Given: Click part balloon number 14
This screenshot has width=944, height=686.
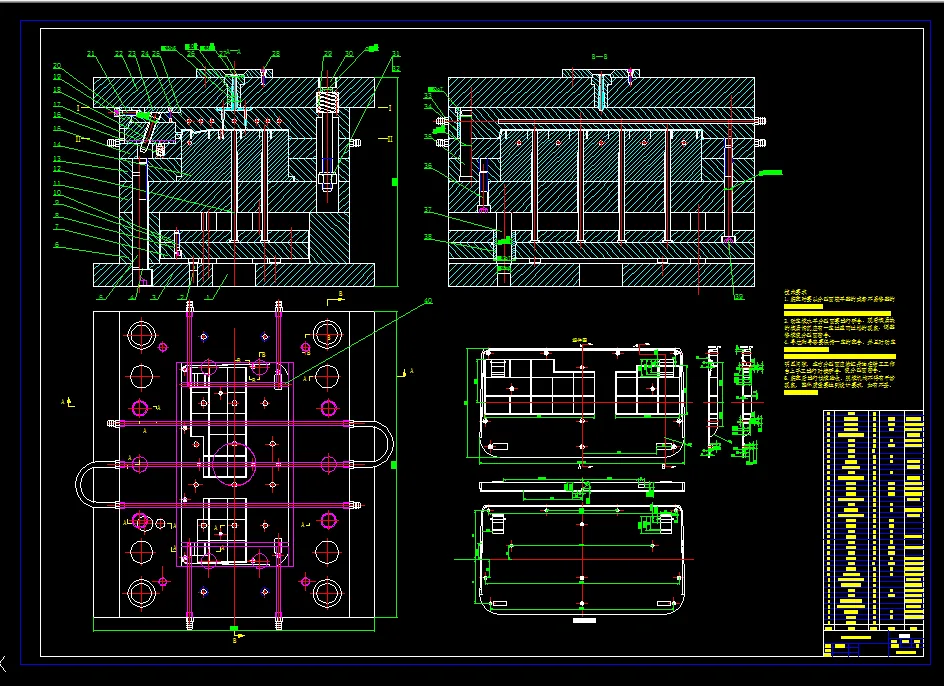Looking at the screenshot, I should click(x=57, y=145).
